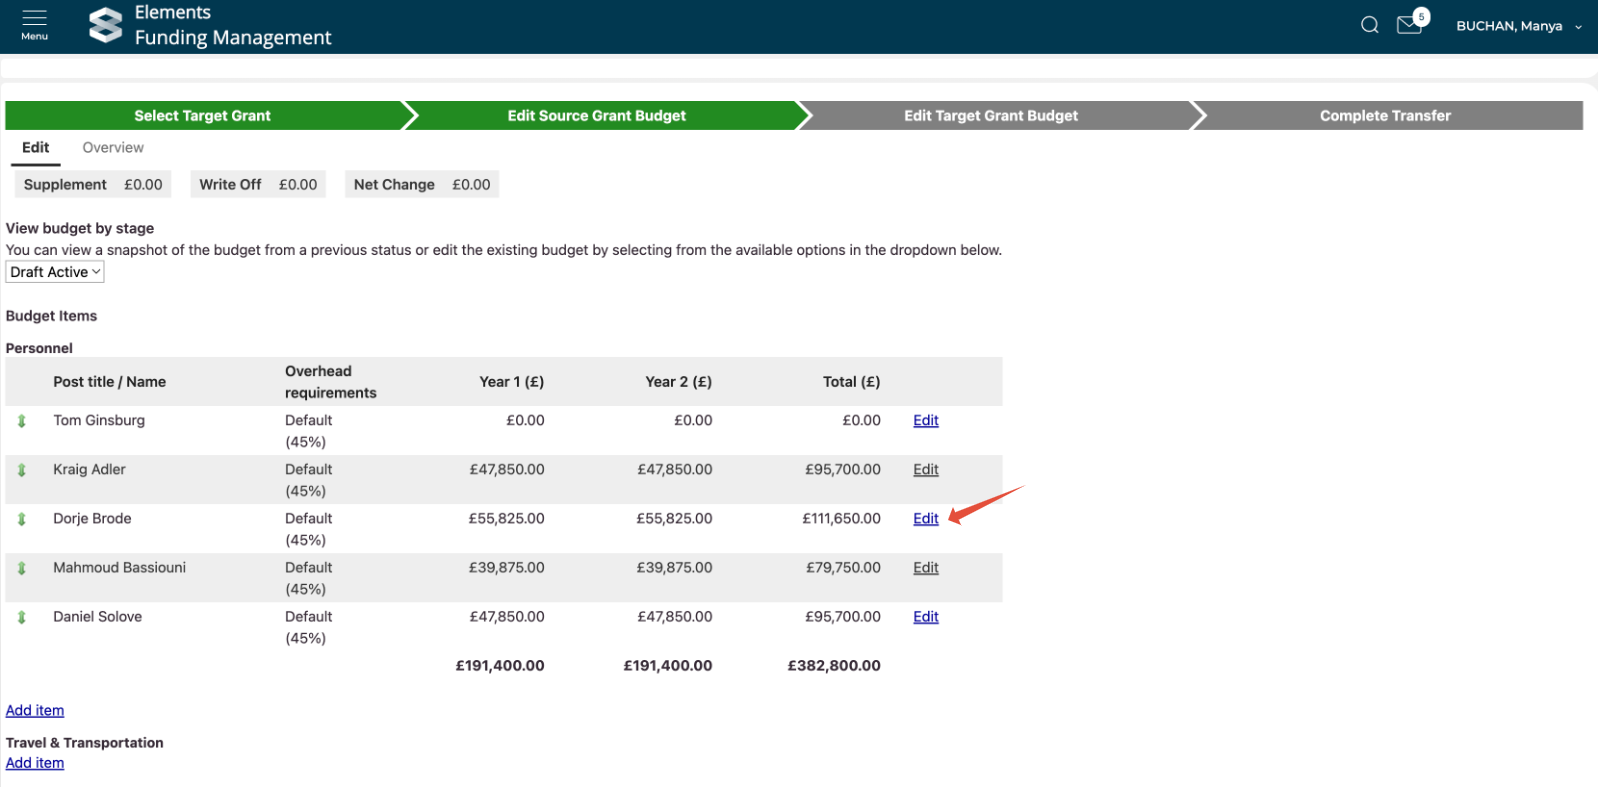Viewport: 1598px width, 787px height.
Task: Click reorder arrow icon for Dorje Brode
Action: 22,519
